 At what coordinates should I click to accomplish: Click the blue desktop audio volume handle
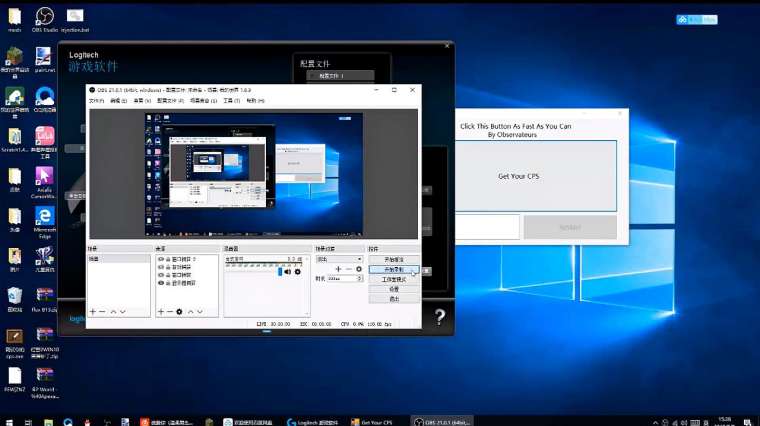coord(280,272)
